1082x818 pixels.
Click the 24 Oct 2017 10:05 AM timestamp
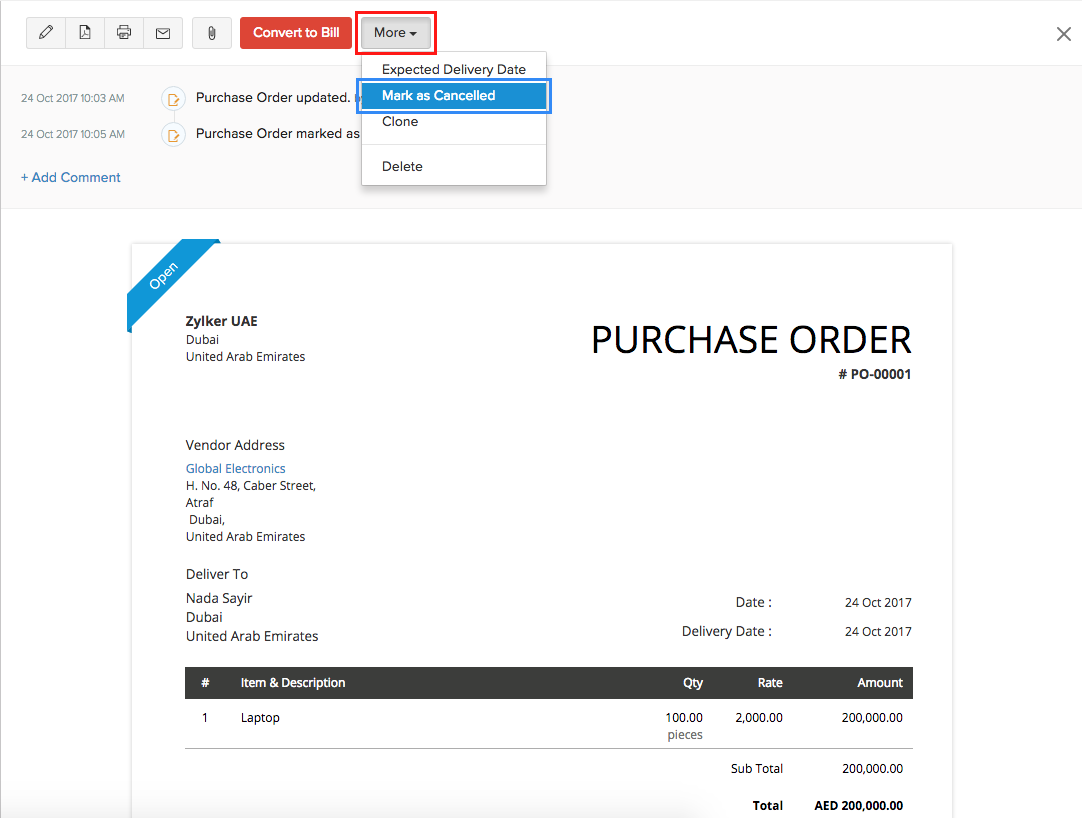click(x=72, y=134)
